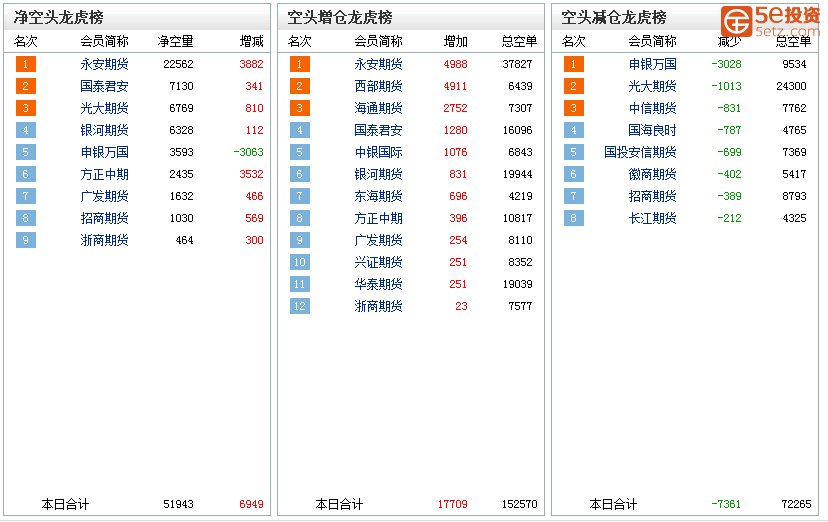Viewport: 828px width, 522px height.
Task: Select green value -3063
Action: (248, 152)
